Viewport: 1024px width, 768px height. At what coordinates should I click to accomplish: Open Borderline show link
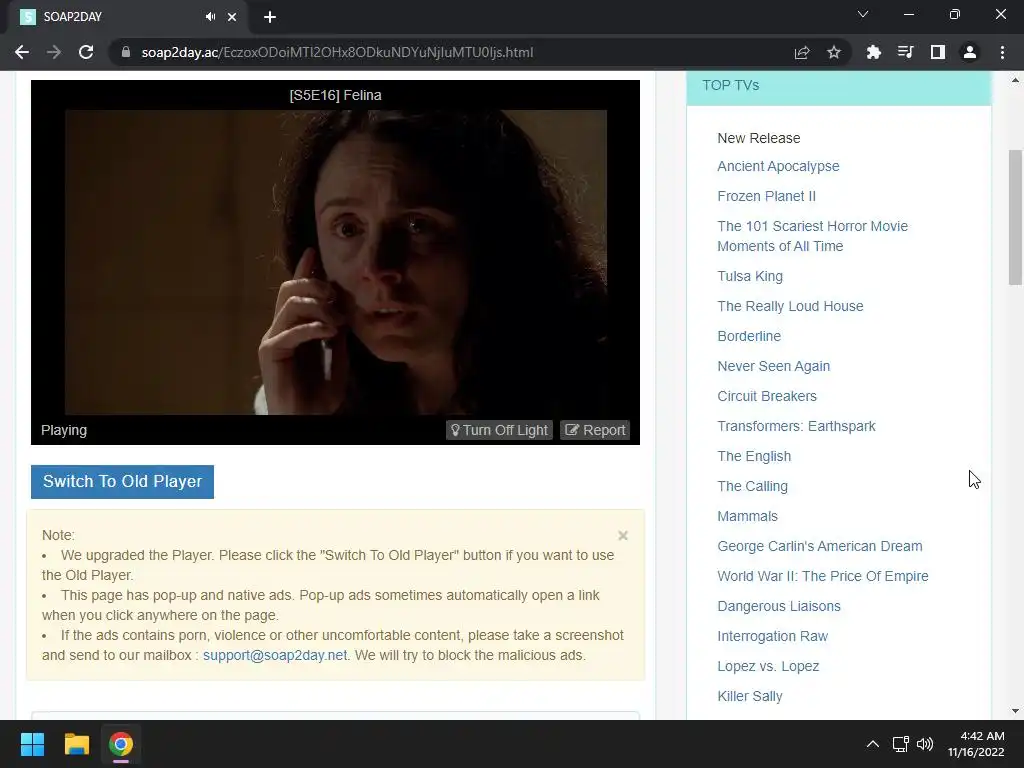(749, 336)
